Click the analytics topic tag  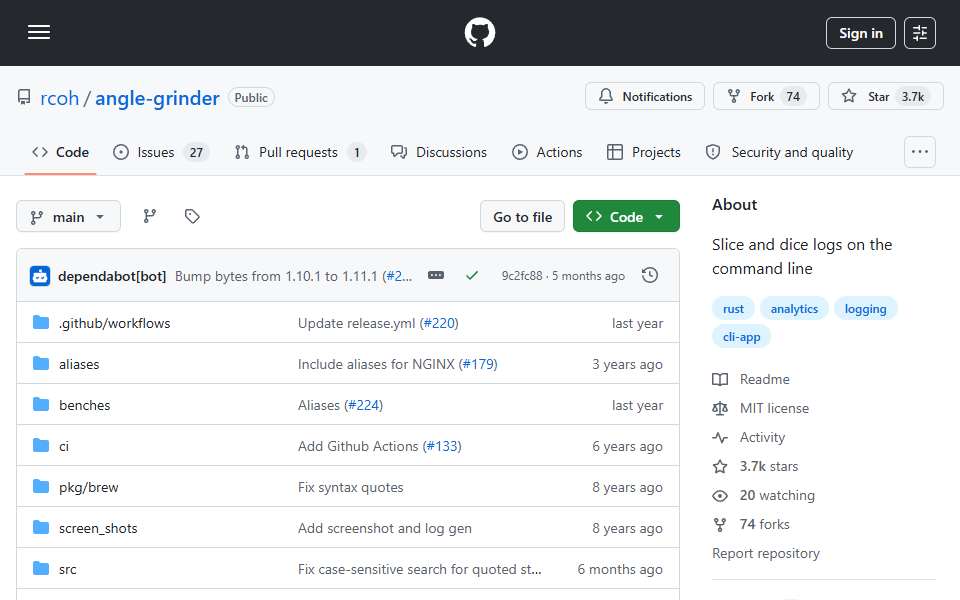pos(794,309)
